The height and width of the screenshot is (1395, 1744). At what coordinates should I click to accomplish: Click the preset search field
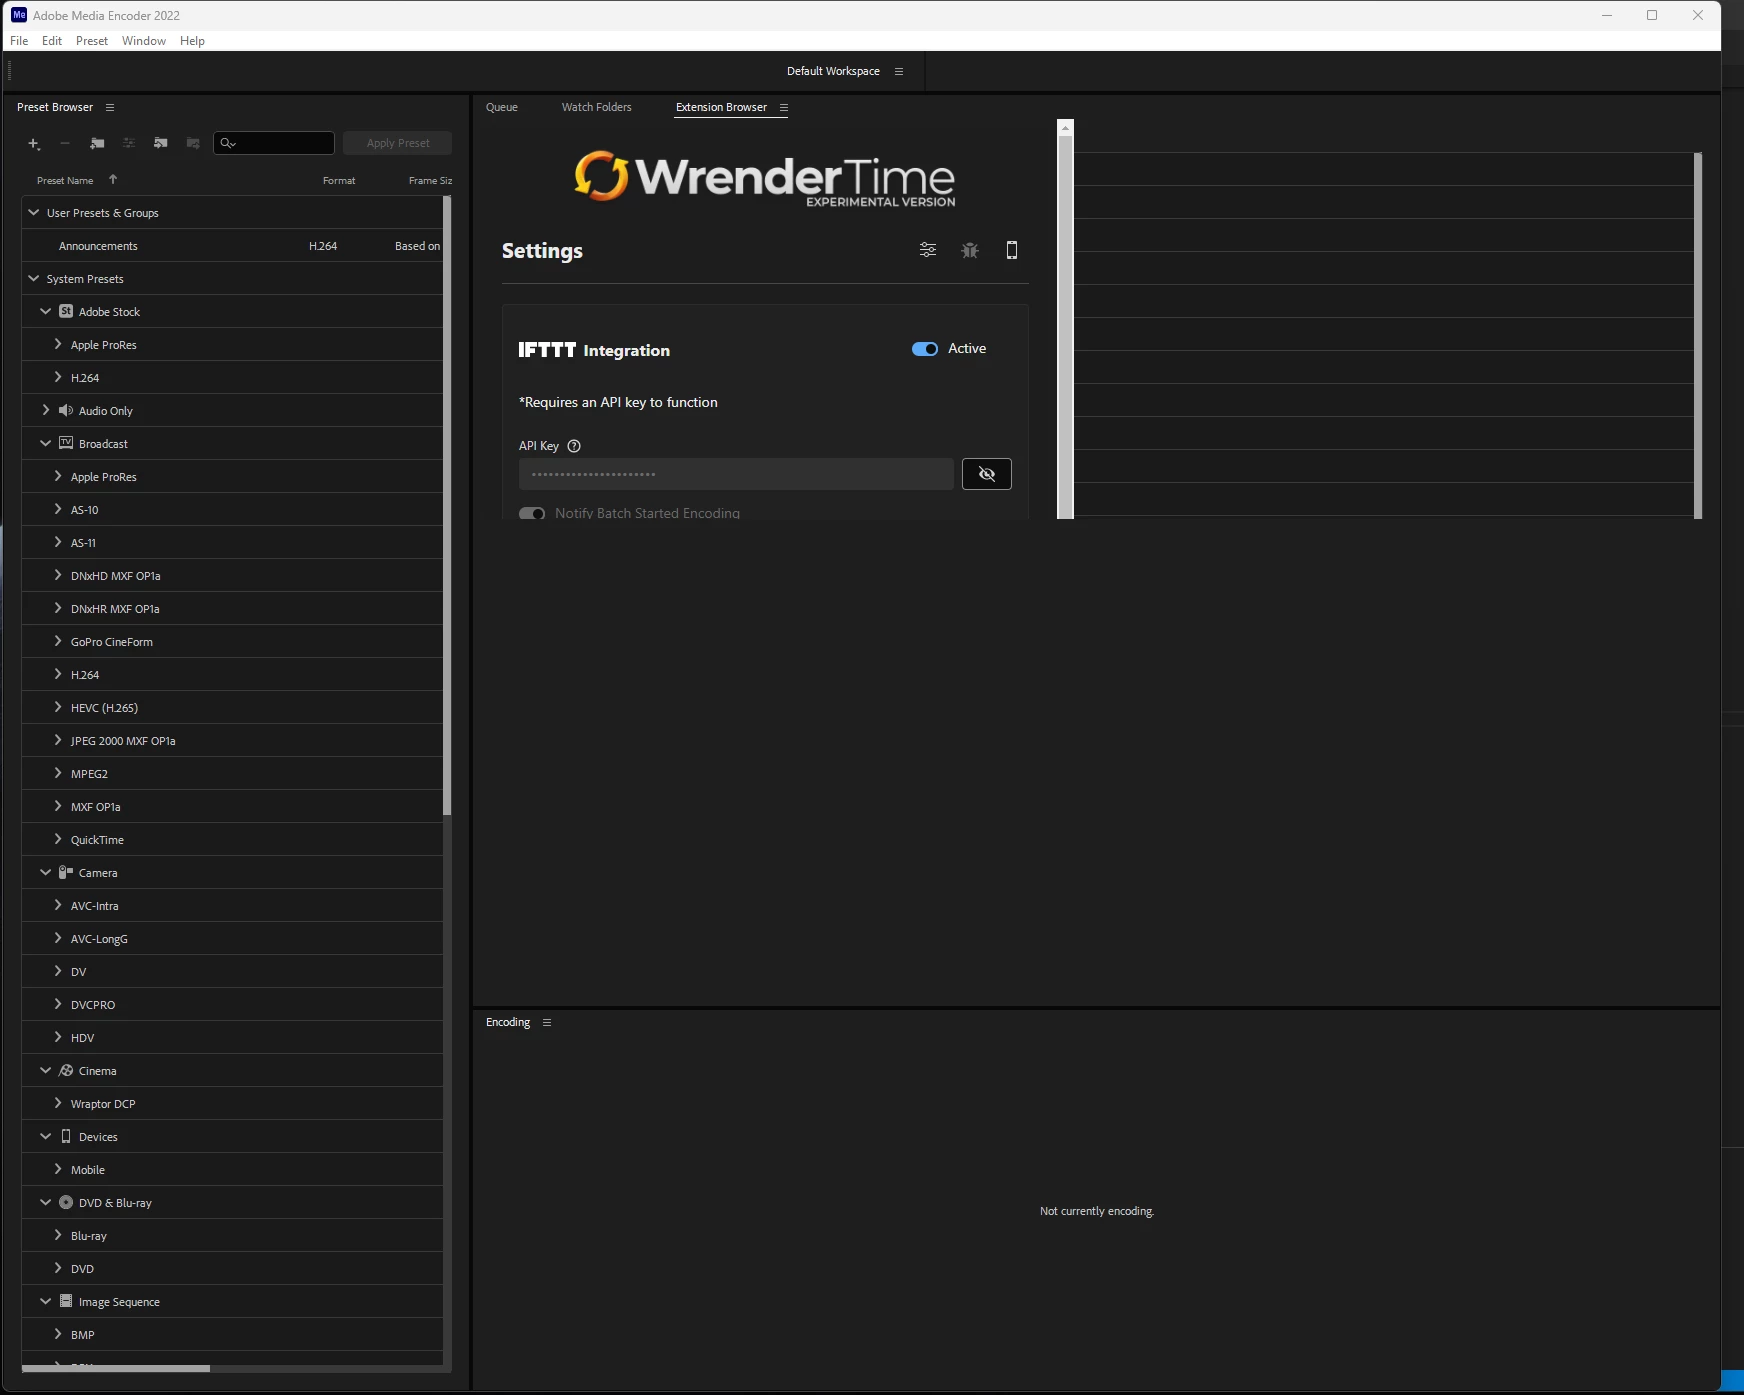coord(274,143)
